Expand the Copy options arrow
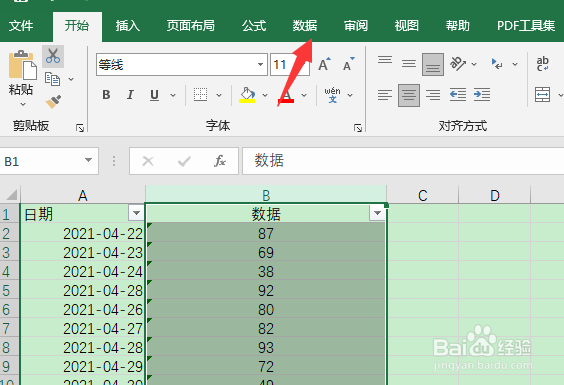Viewport: 564px width, 385px height. click(x=71, y=79)
